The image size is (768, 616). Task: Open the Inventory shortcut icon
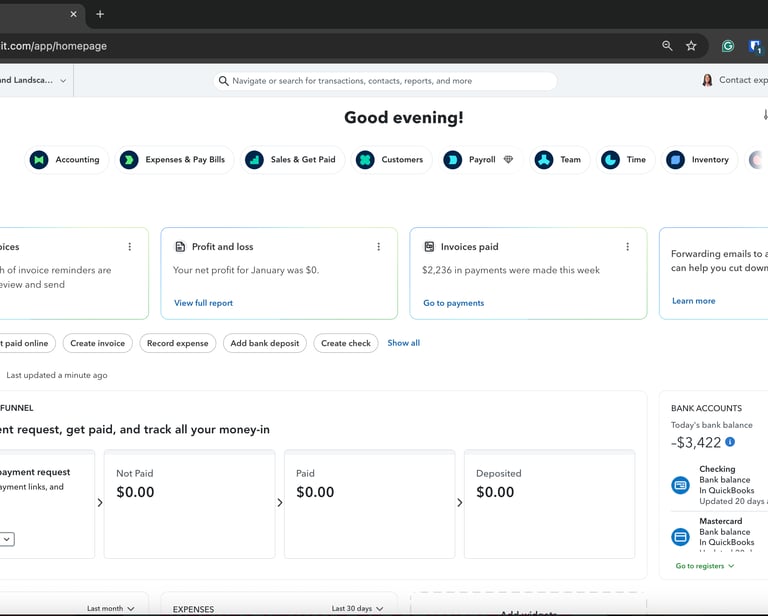pos(675,160)
